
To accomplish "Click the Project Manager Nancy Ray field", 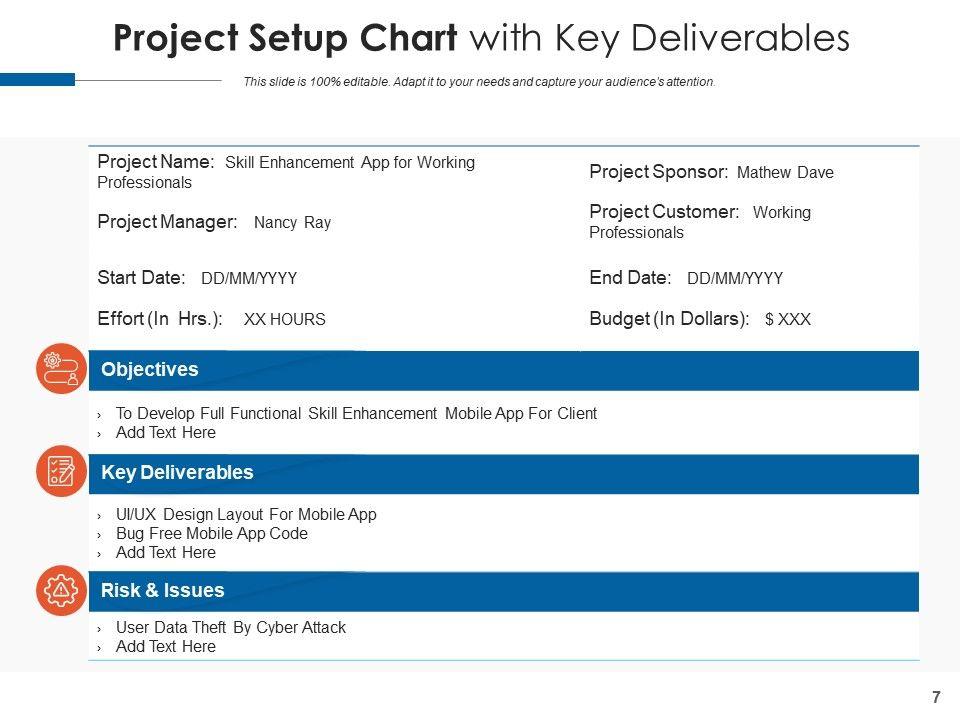I will point(214,222).
